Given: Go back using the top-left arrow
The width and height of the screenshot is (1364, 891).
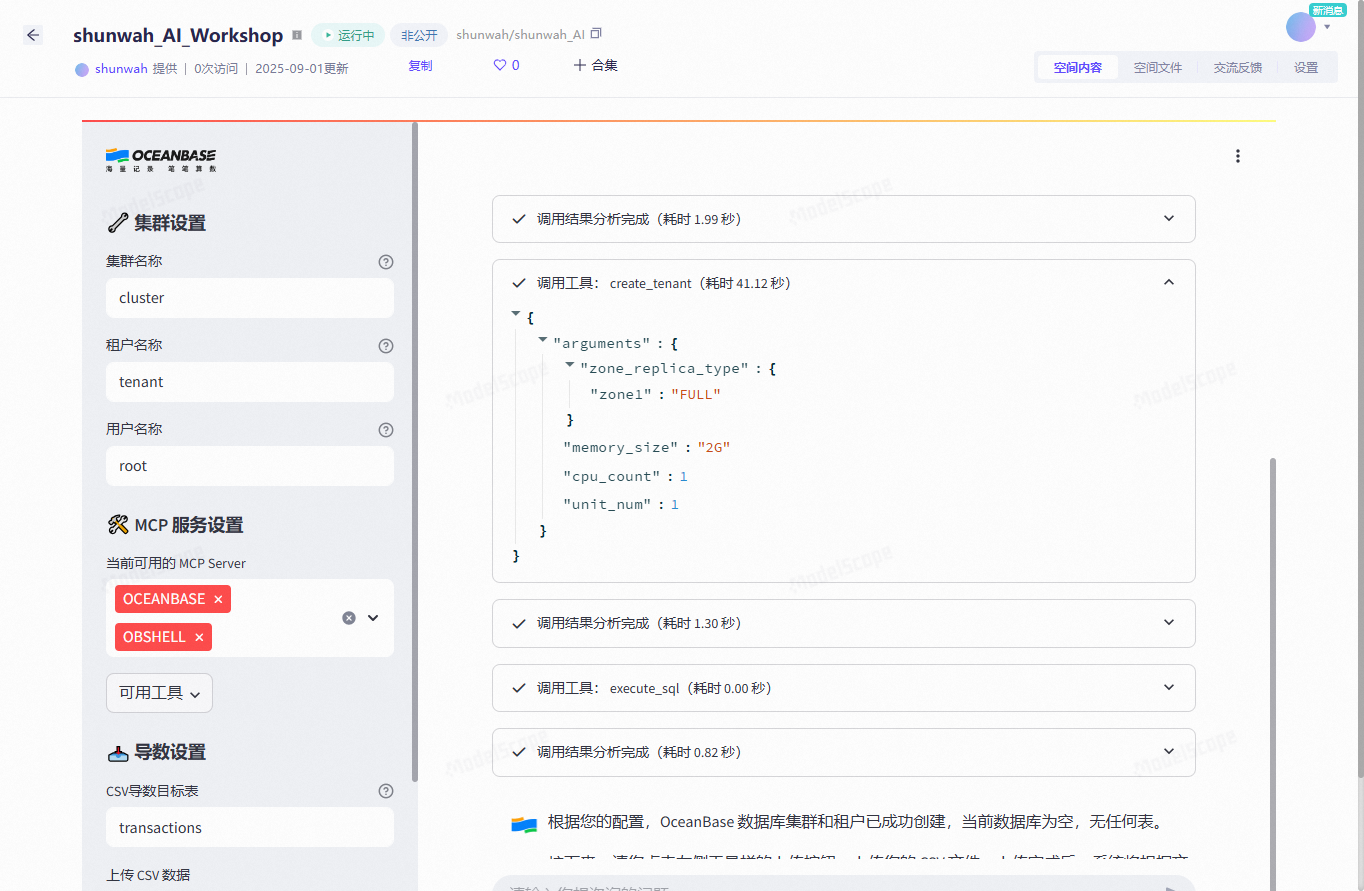Looking at the screenshot, I should [33, 35].
